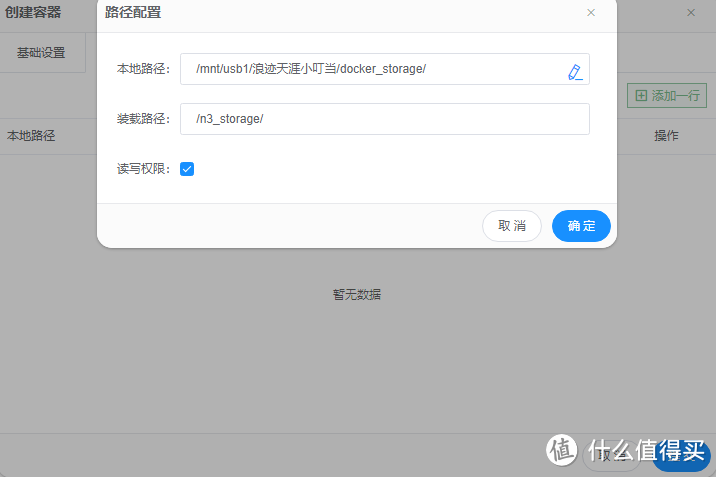Click the 本地路径 table column header
716x477 pixels.
(31, 136)
